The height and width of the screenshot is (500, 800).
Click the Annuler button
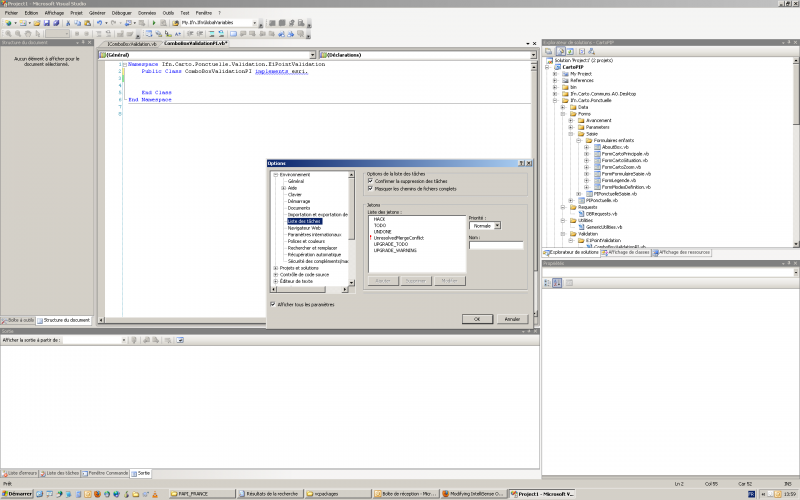click(511, 318)
